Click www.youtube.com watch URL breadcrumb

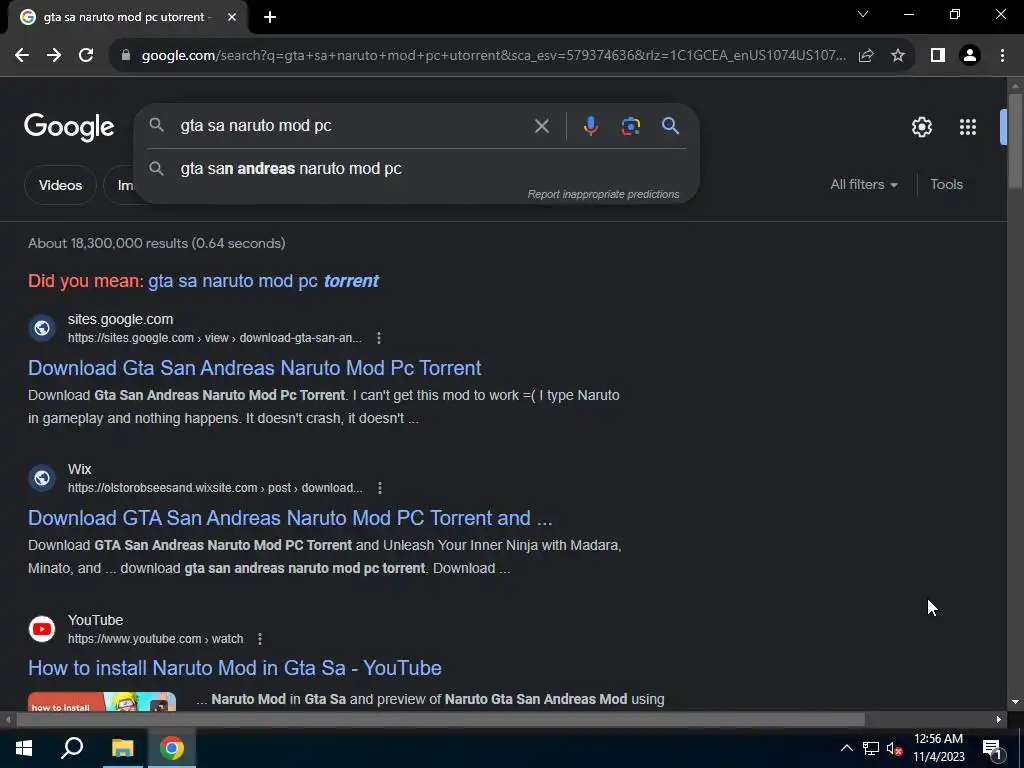pyautogui.click(x=155, y=639)
